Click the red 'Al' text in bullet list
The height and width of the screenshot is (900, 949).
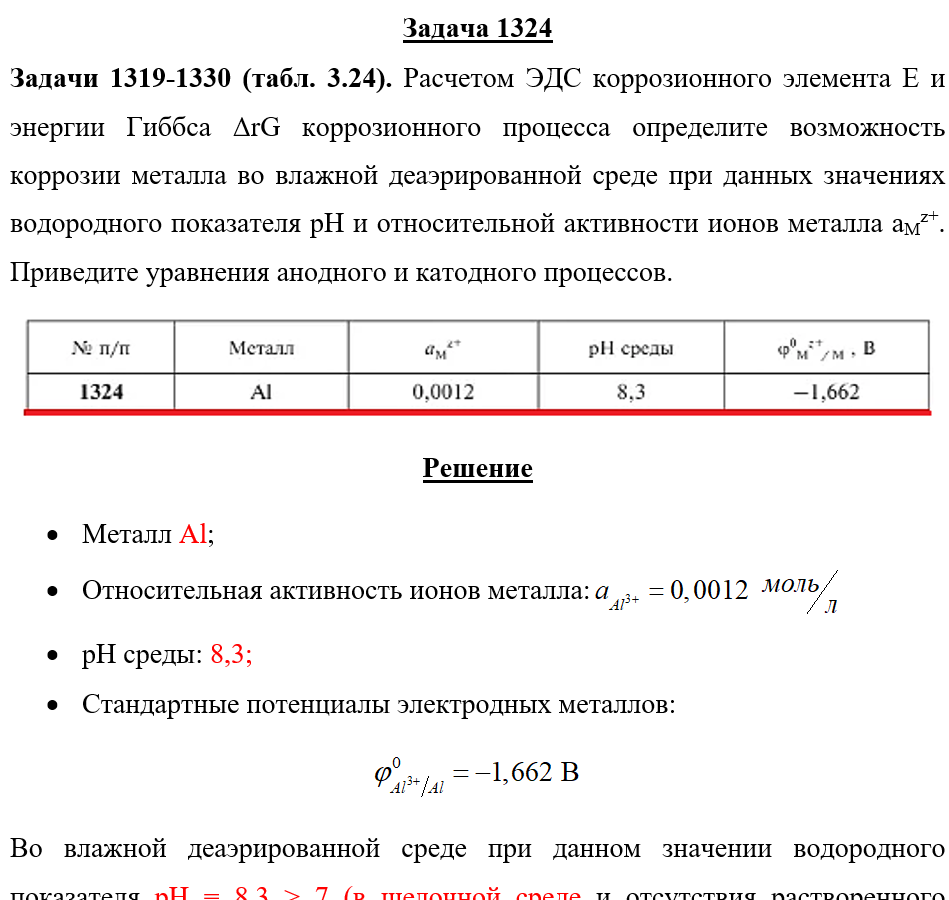[x=193, y=534]
